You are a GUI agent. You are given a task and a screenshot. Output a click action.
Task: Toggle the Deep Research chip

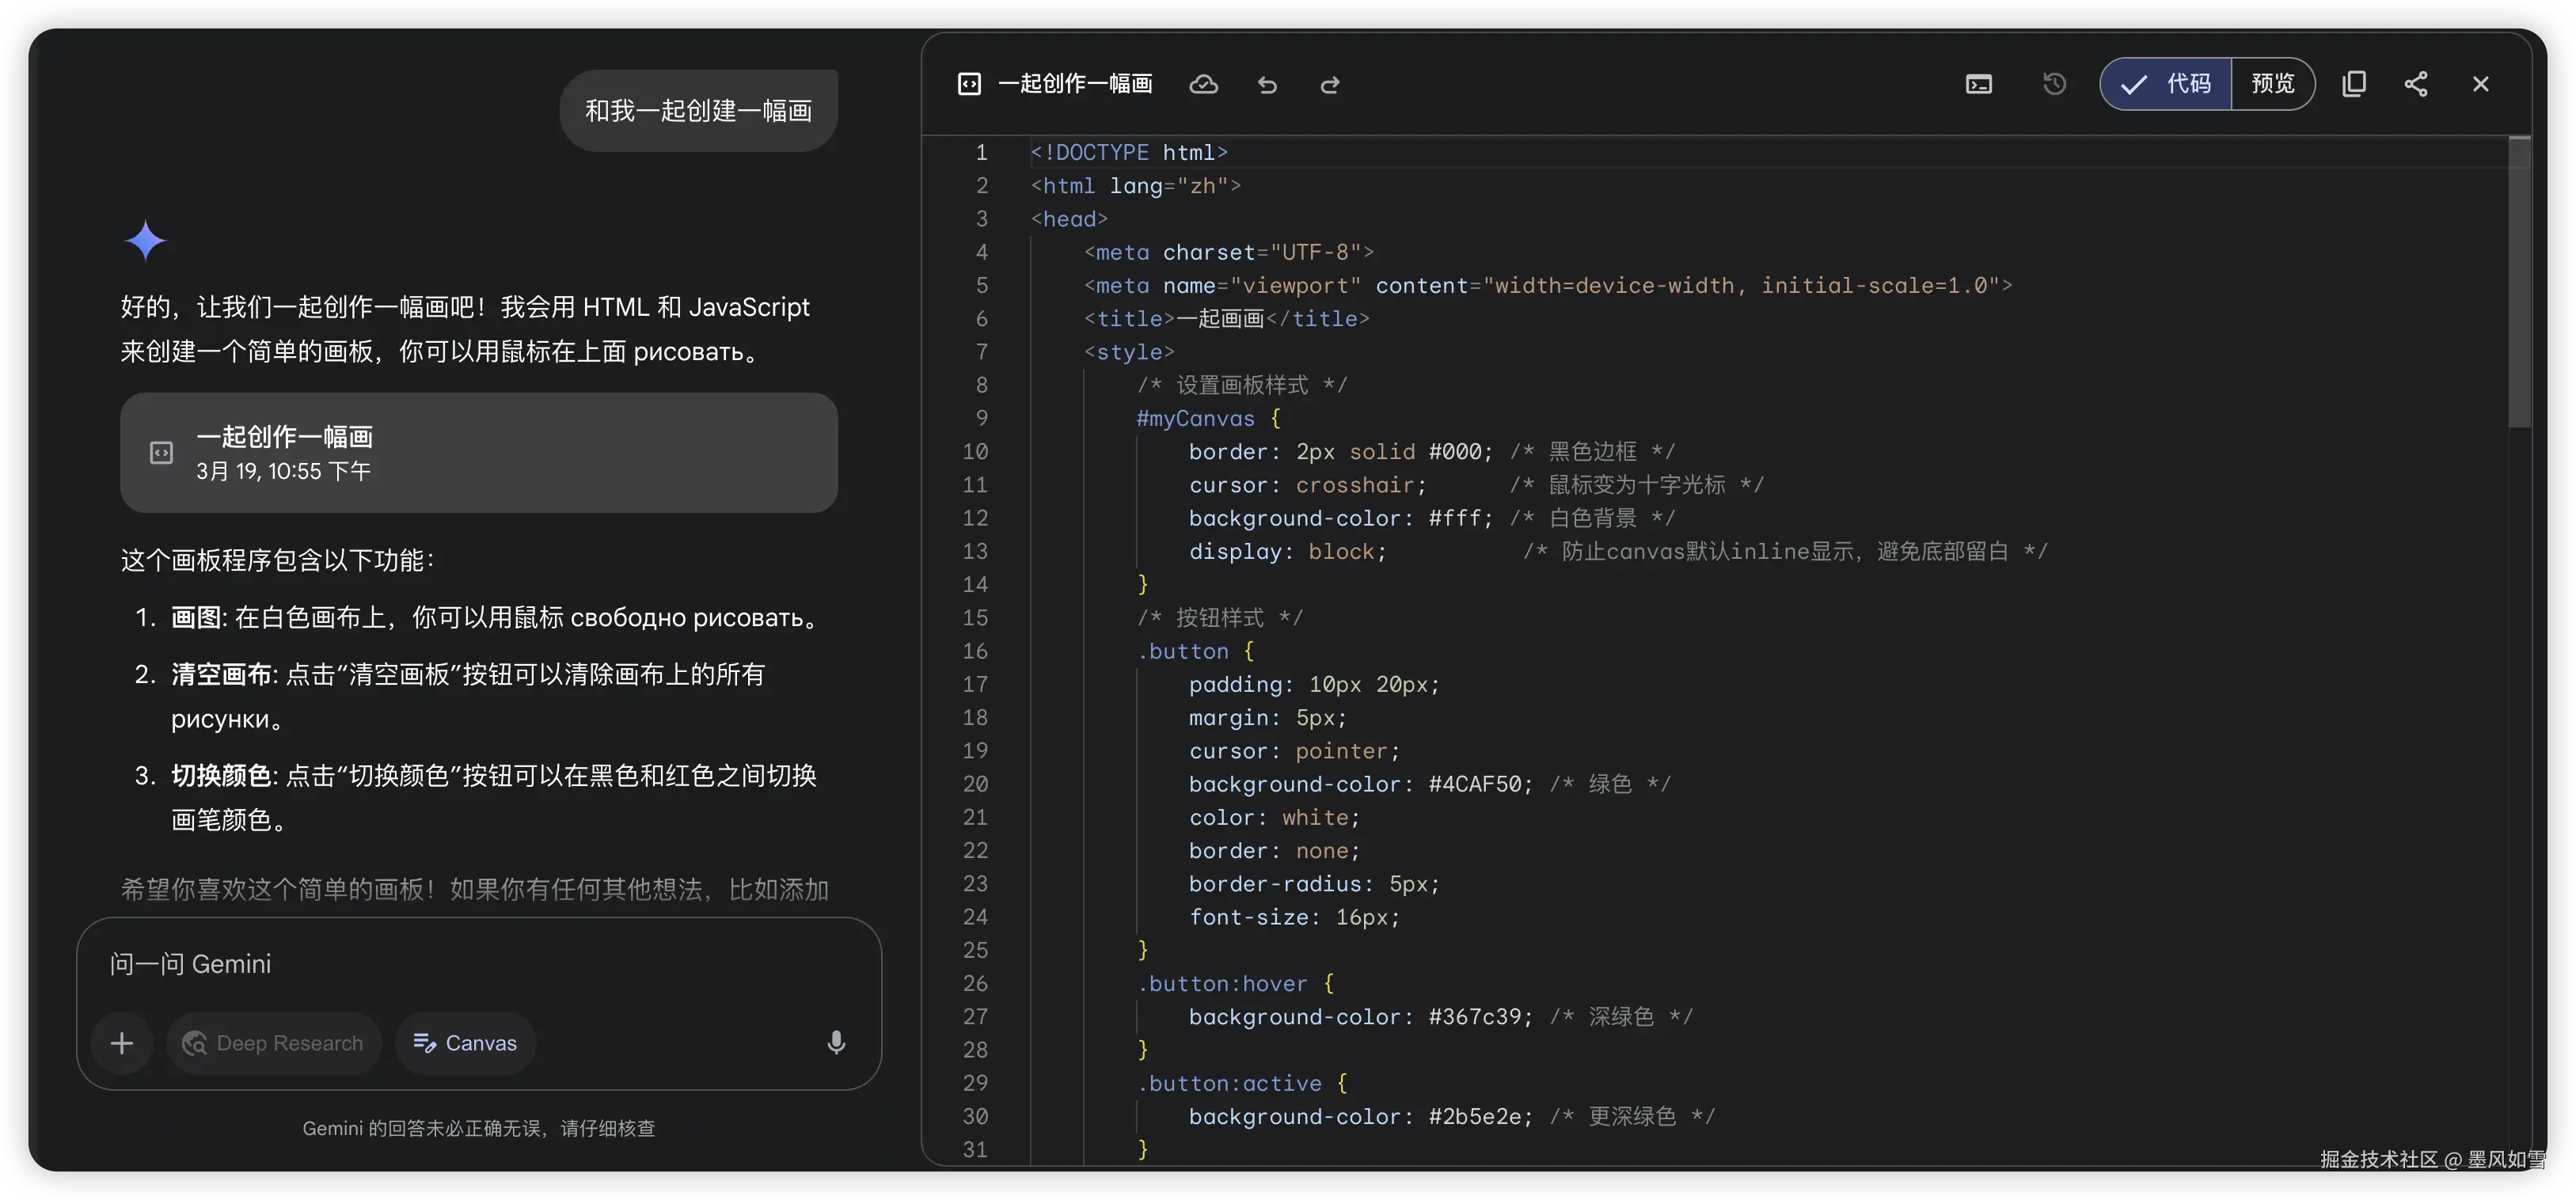pyautogui.click(x=273, y=1043)
